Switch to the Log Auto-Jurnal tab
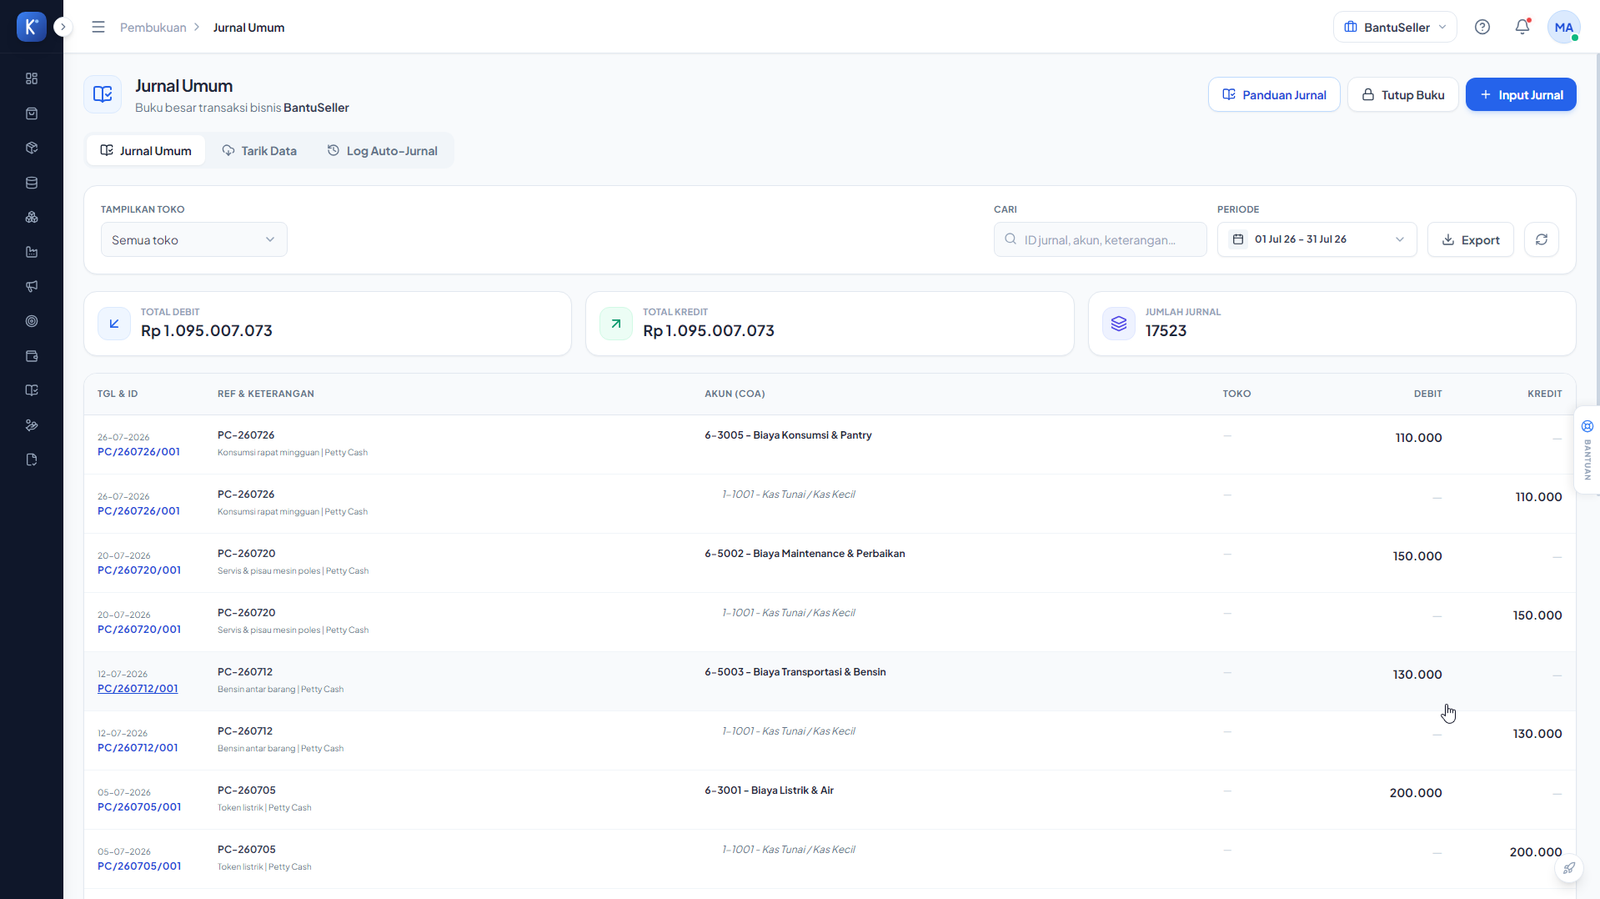The width and height of the screenshot is (1600, 899). tap(383, 151)
